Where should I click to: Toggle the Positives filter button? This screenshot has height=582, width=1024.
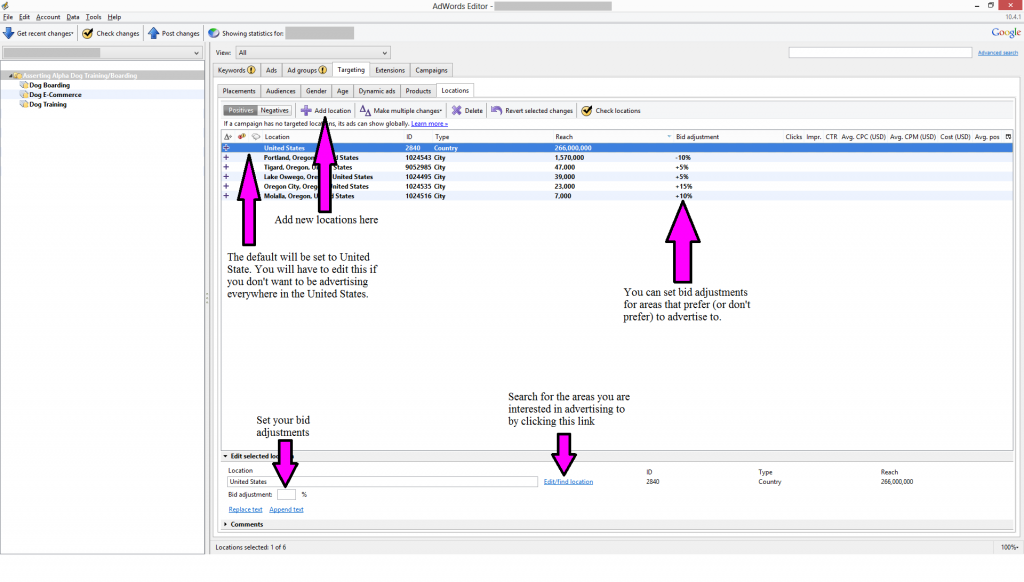(x=241, y=110)
